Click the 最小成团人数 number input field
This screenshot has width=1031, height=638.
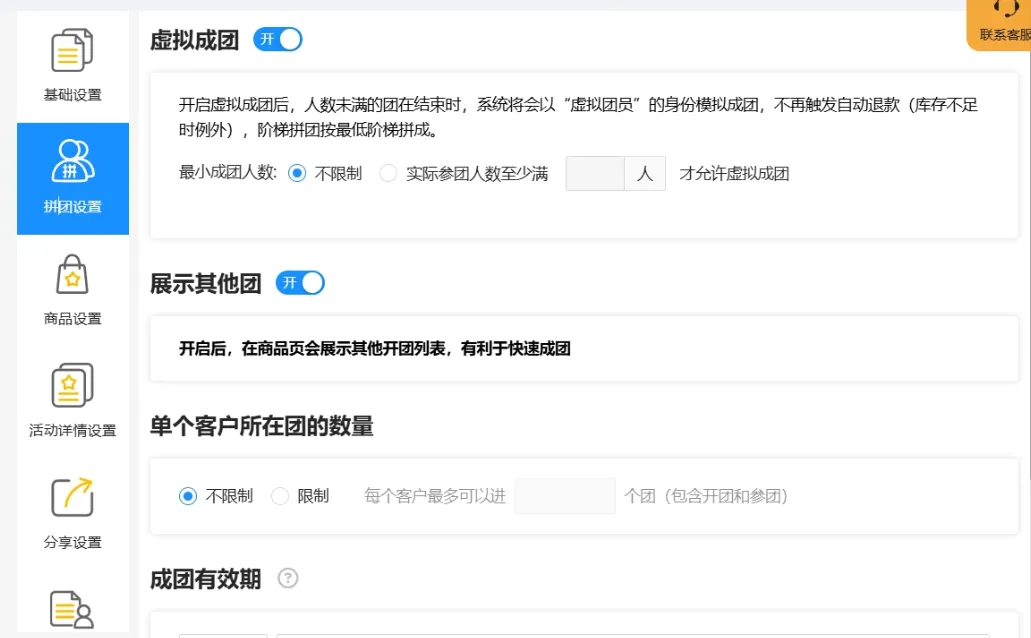pos(595,174)
